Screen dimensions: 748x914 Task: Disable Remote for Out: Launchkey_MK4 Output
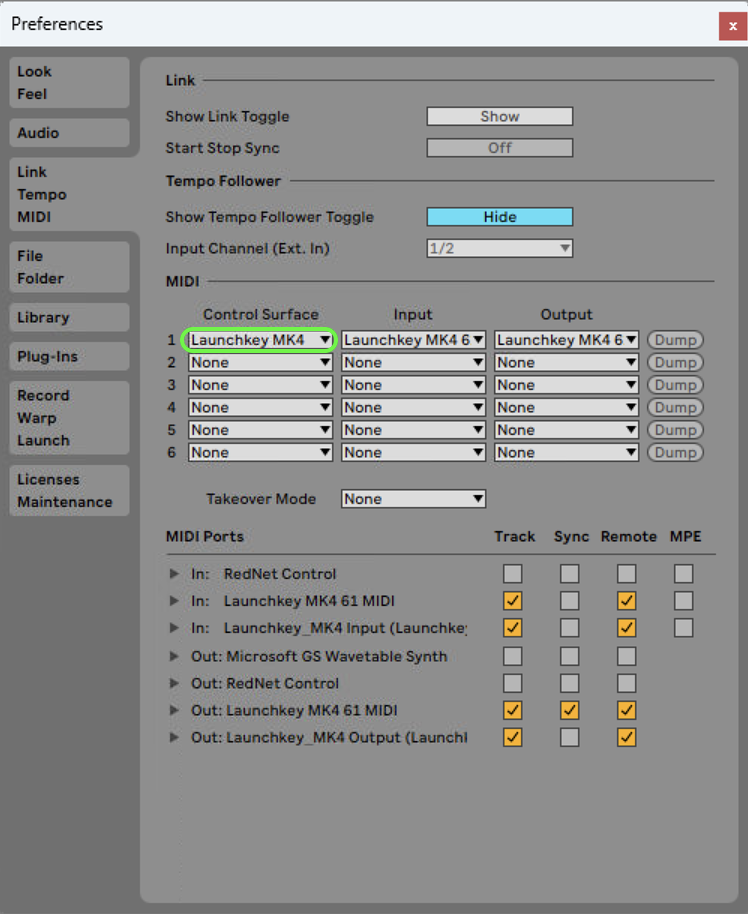pos(627,737)
